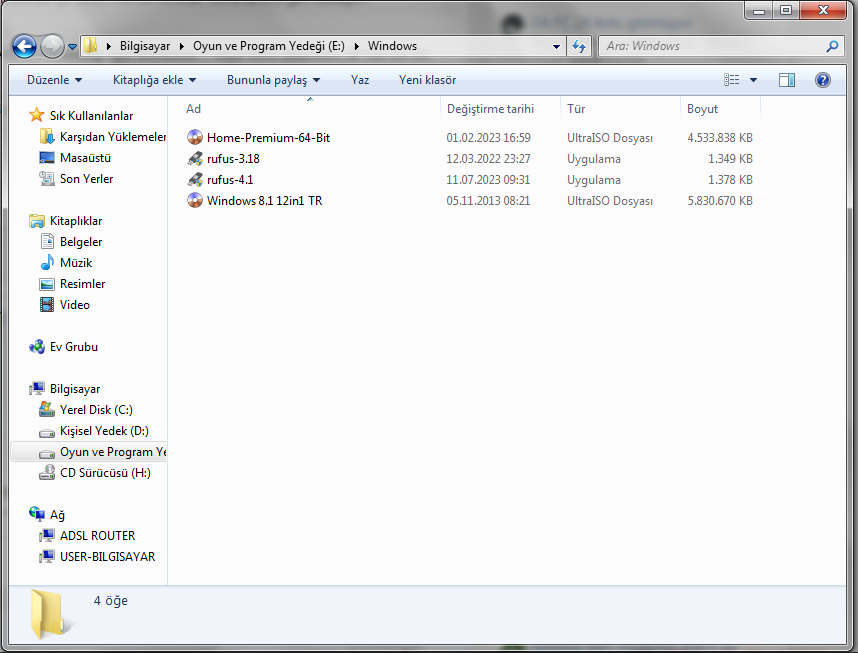Image resolution: width=858 pixels, height=653 pixels.
Task: Click the Refresh button beside address bar
Action: pyautogui.click(x=579, y=47)
